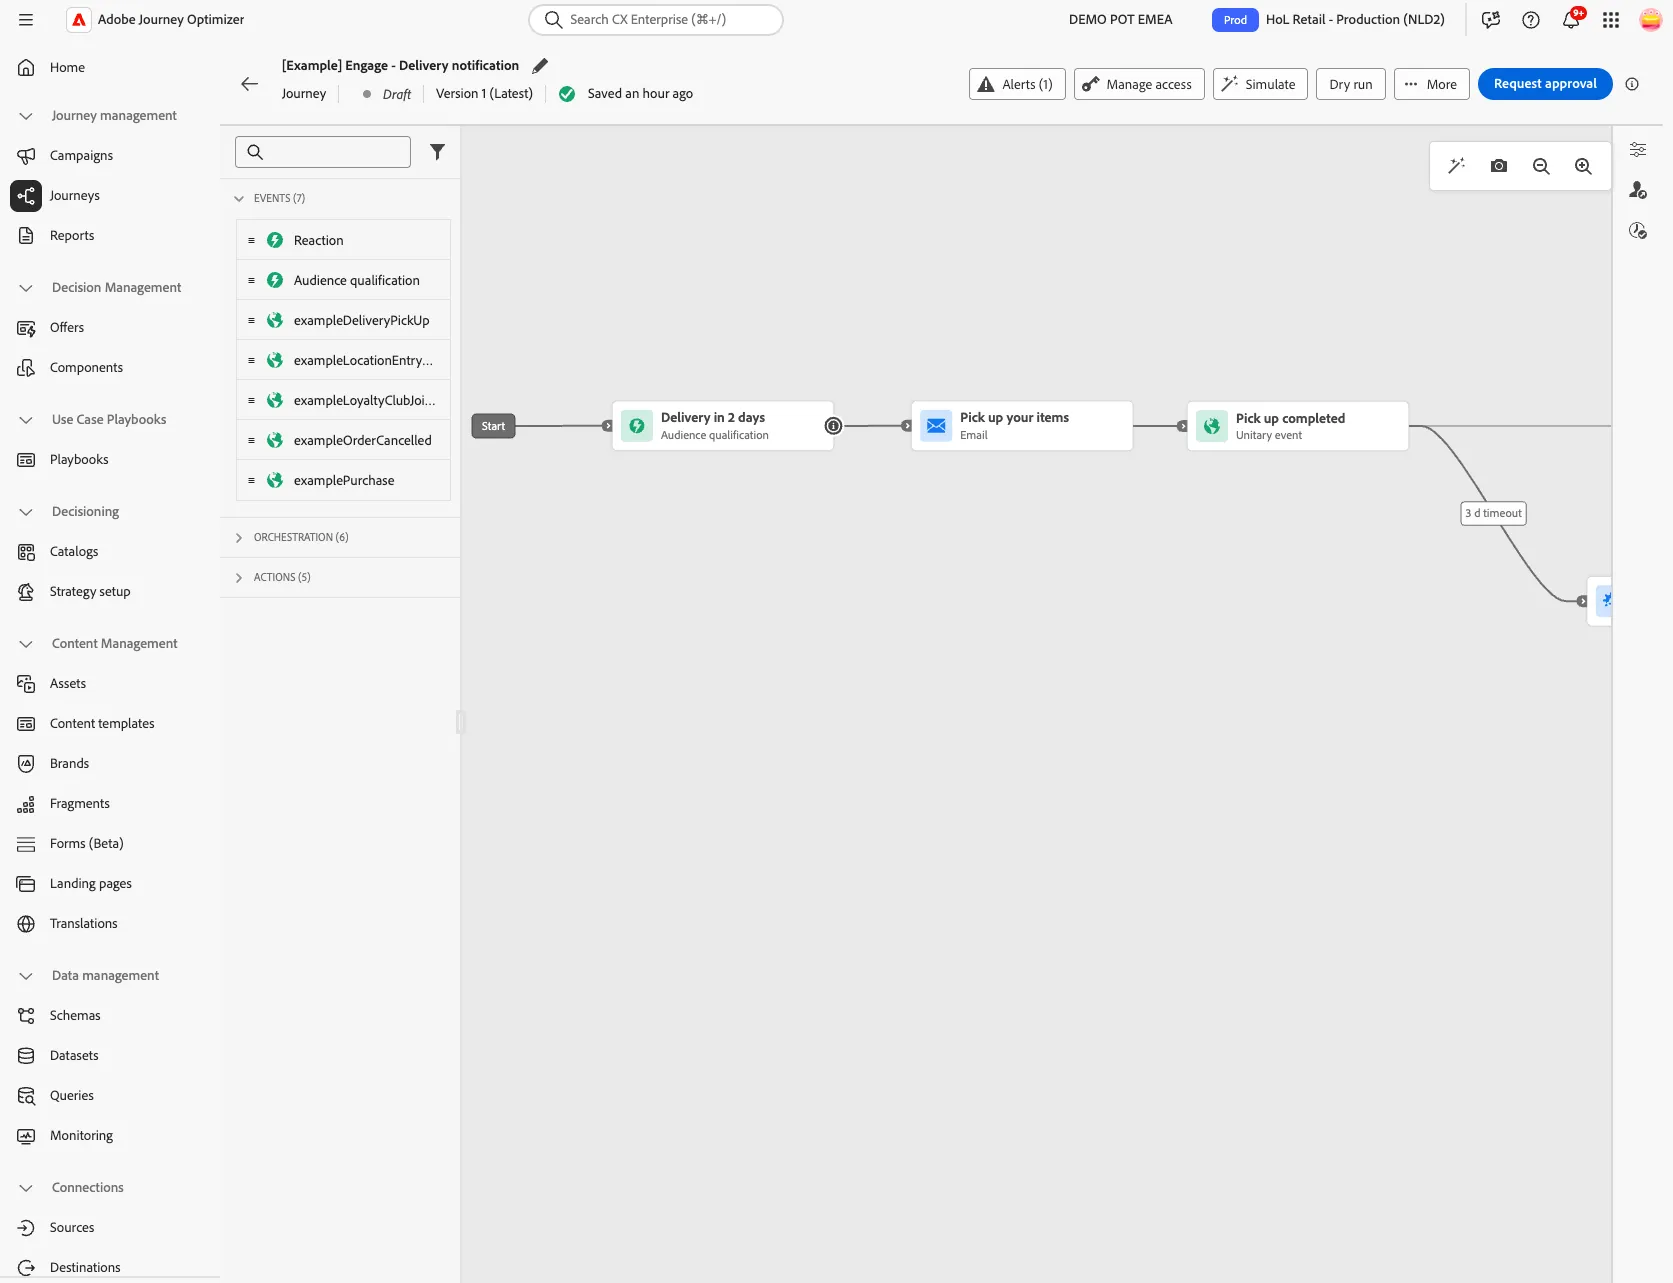
Task: Click the Adobe logo icon
Action: click(x=79, y=20)
